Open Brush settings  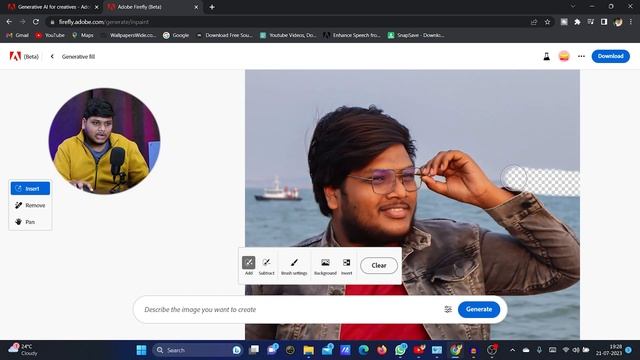(x=294, y=265)
